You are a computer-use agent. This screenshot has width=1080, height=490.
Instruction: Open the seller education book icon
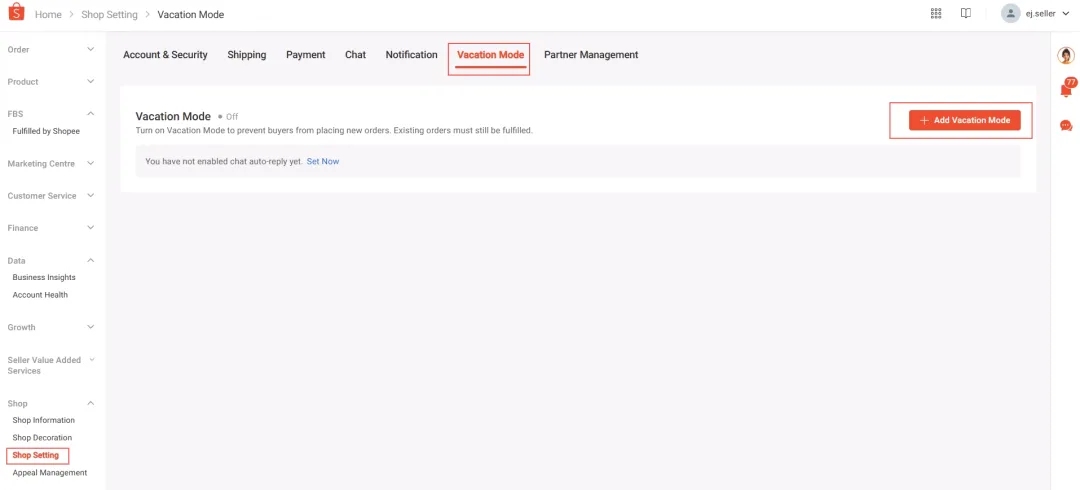pos(966,14)
